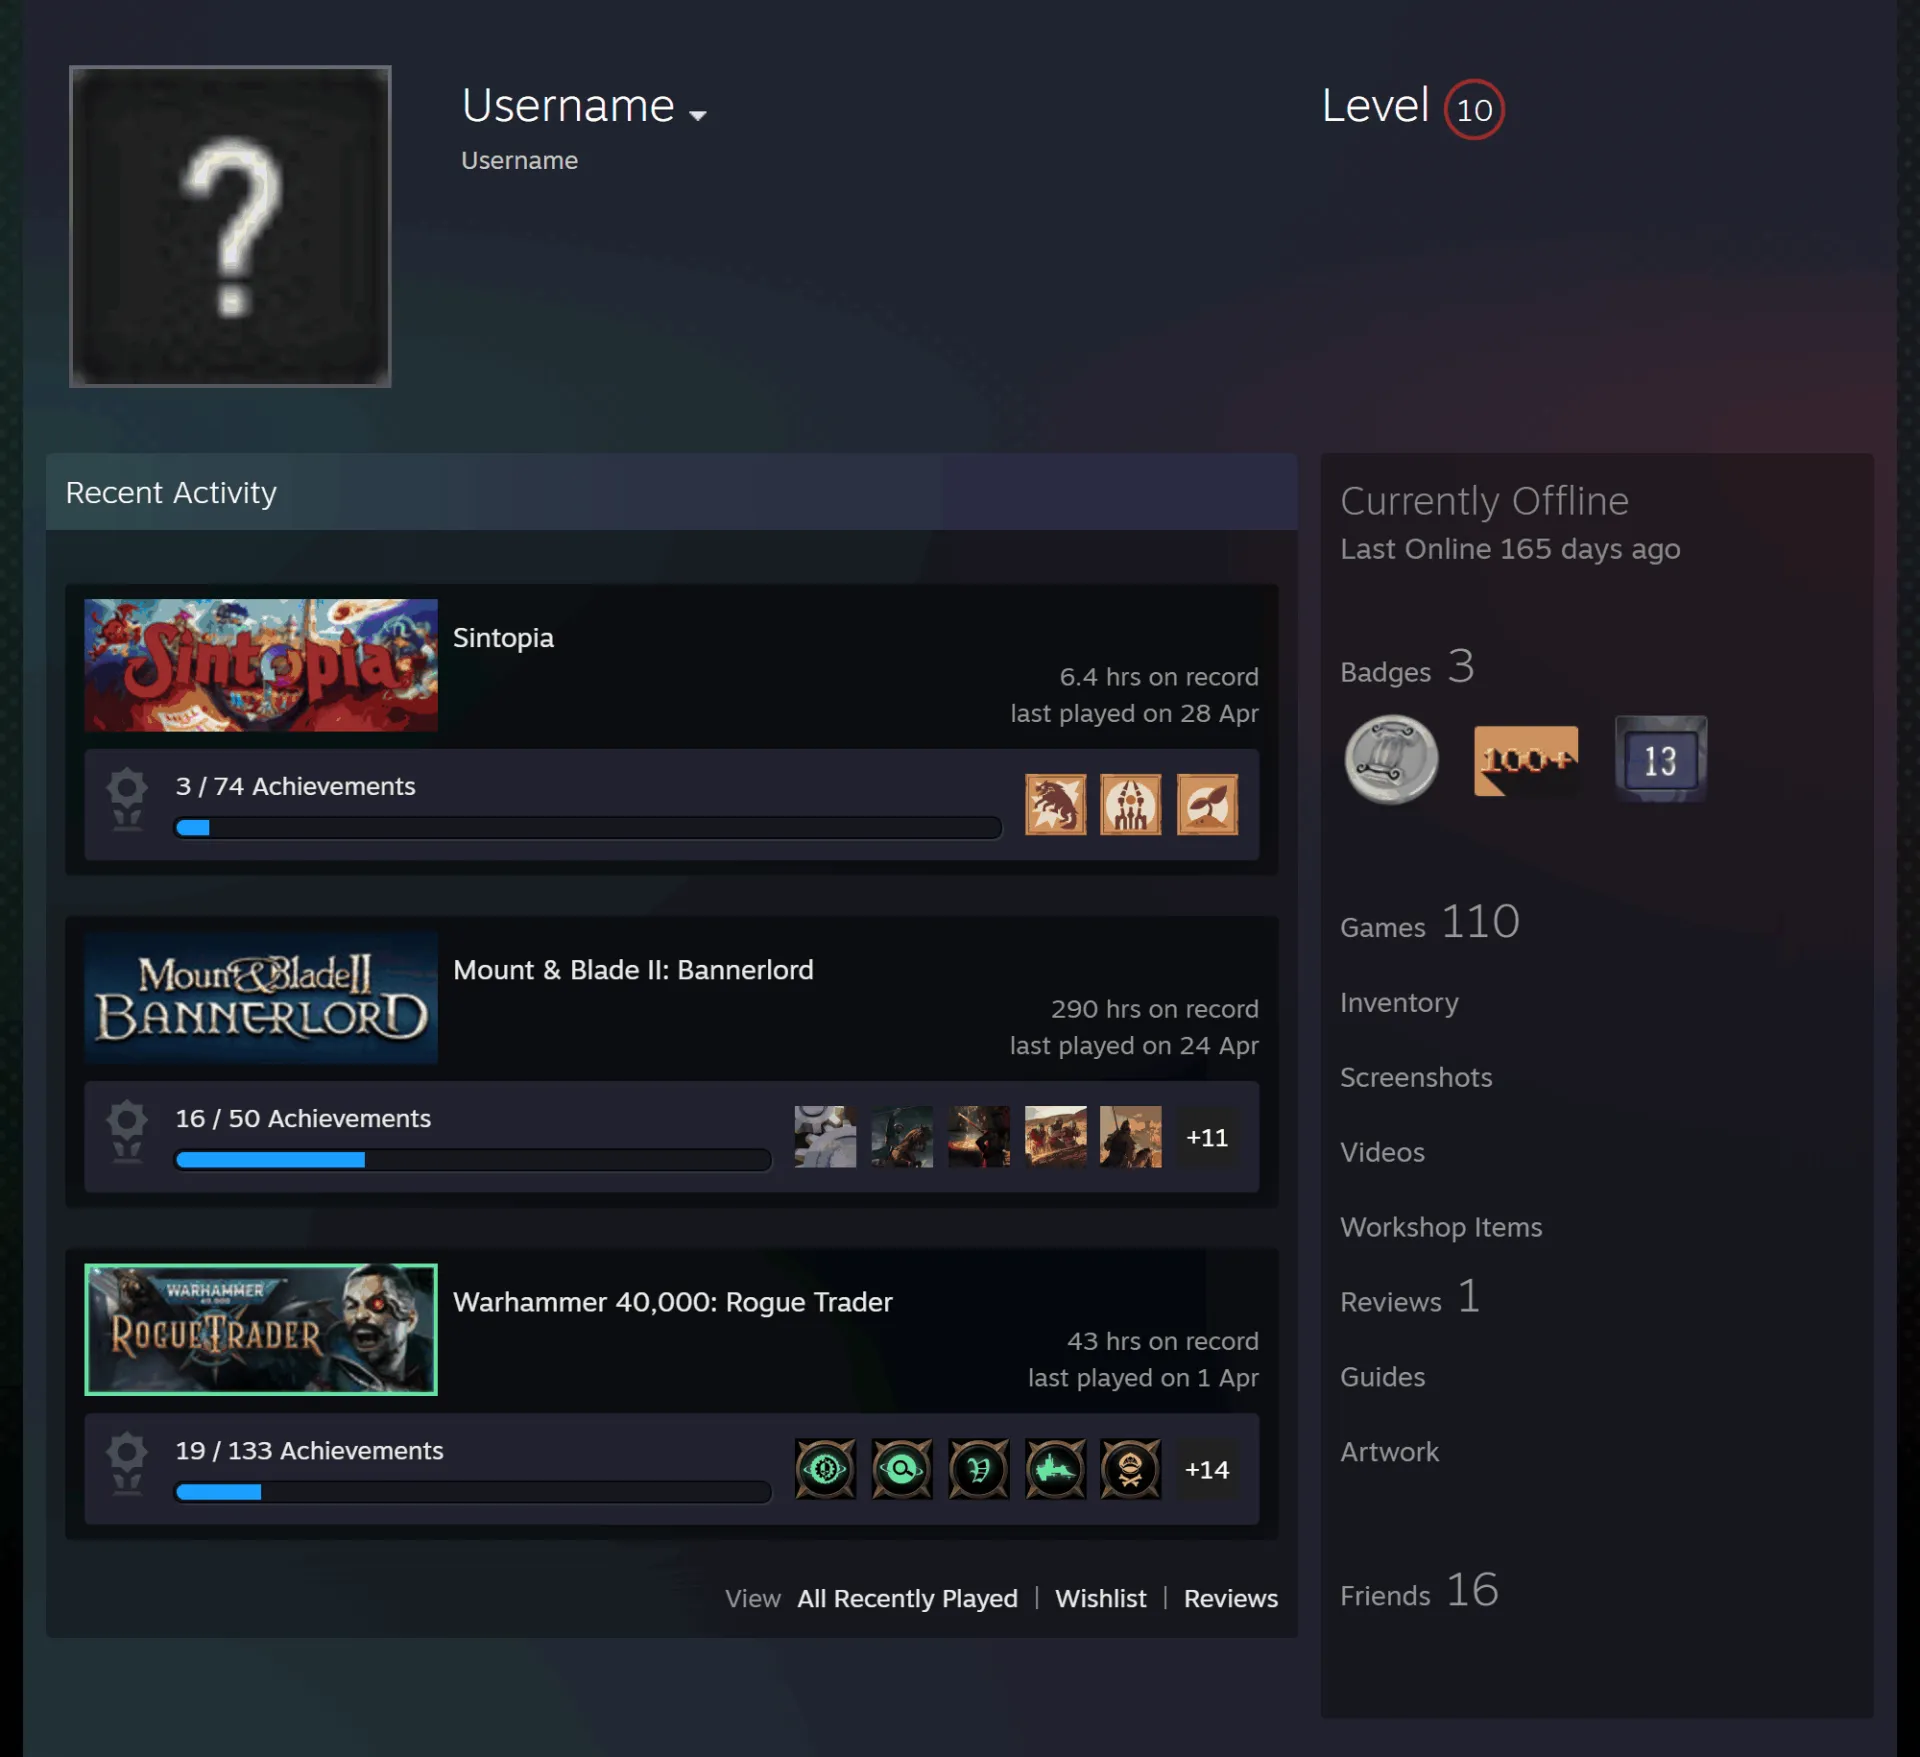Image resolution: width=1920 pixels, height=1757 pixels.
Task: Click the profile avatar placeholder image
Action: pos(230,226)
